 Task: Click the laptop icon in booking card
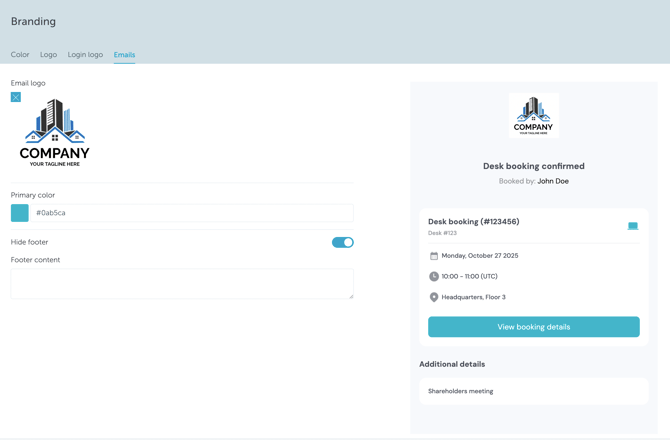tap(632, 226)
